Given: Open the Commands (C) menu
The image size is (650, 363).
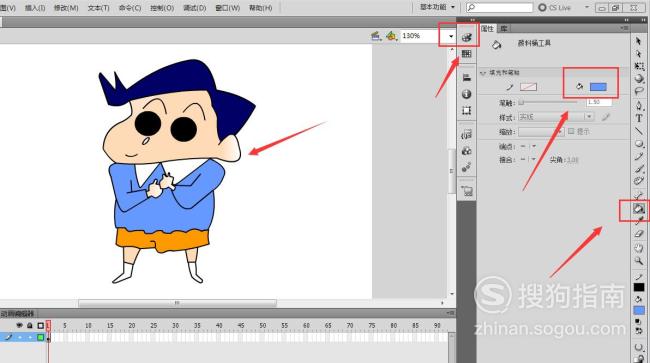Looking at the screenshot, I should (130, 8).
